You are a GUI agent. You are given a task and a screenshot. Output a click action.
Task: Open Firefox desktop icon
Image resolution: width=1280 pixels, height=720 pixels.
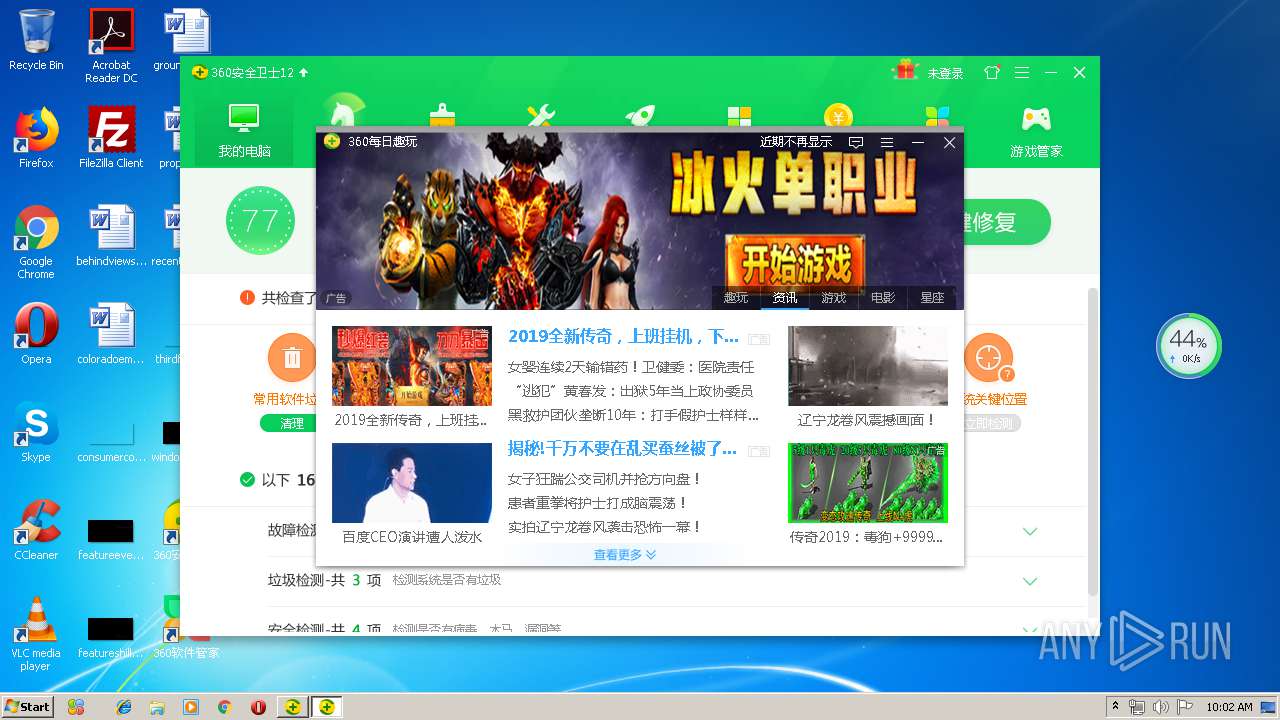pos(36,137)
